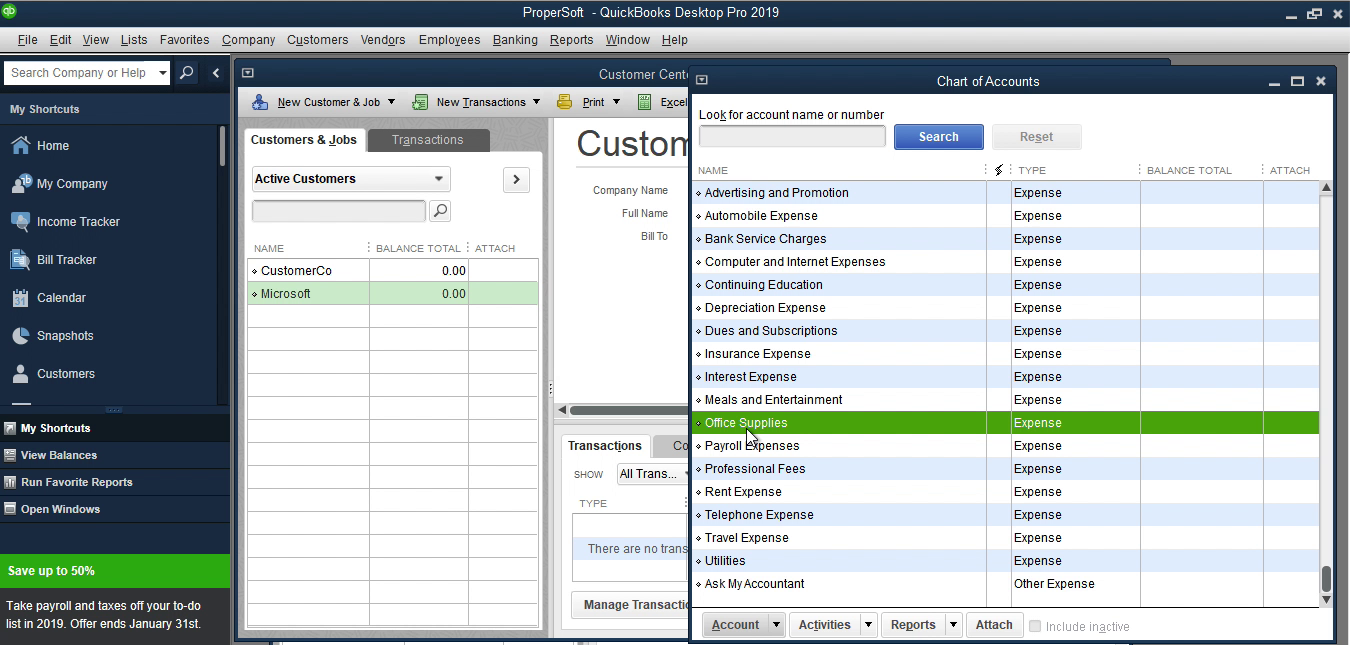Switch to Transactions tab in customer list
Image resolution: width=1350 pixels, height=645 pixels.
click(x=427, y=140)
